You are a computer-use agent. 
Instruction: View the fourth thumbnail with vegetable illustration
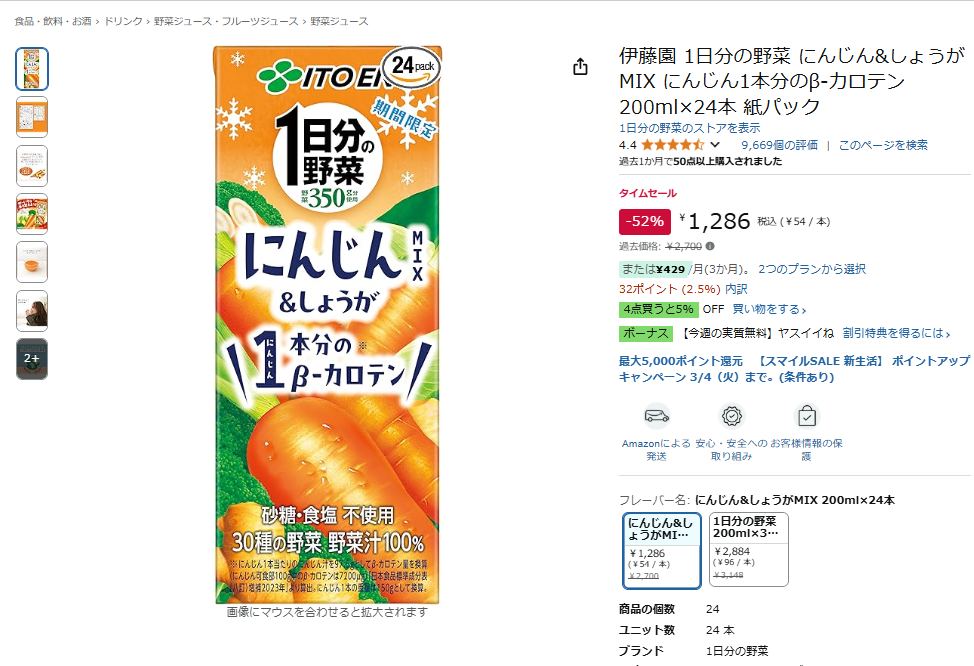(x=32, y=214)
